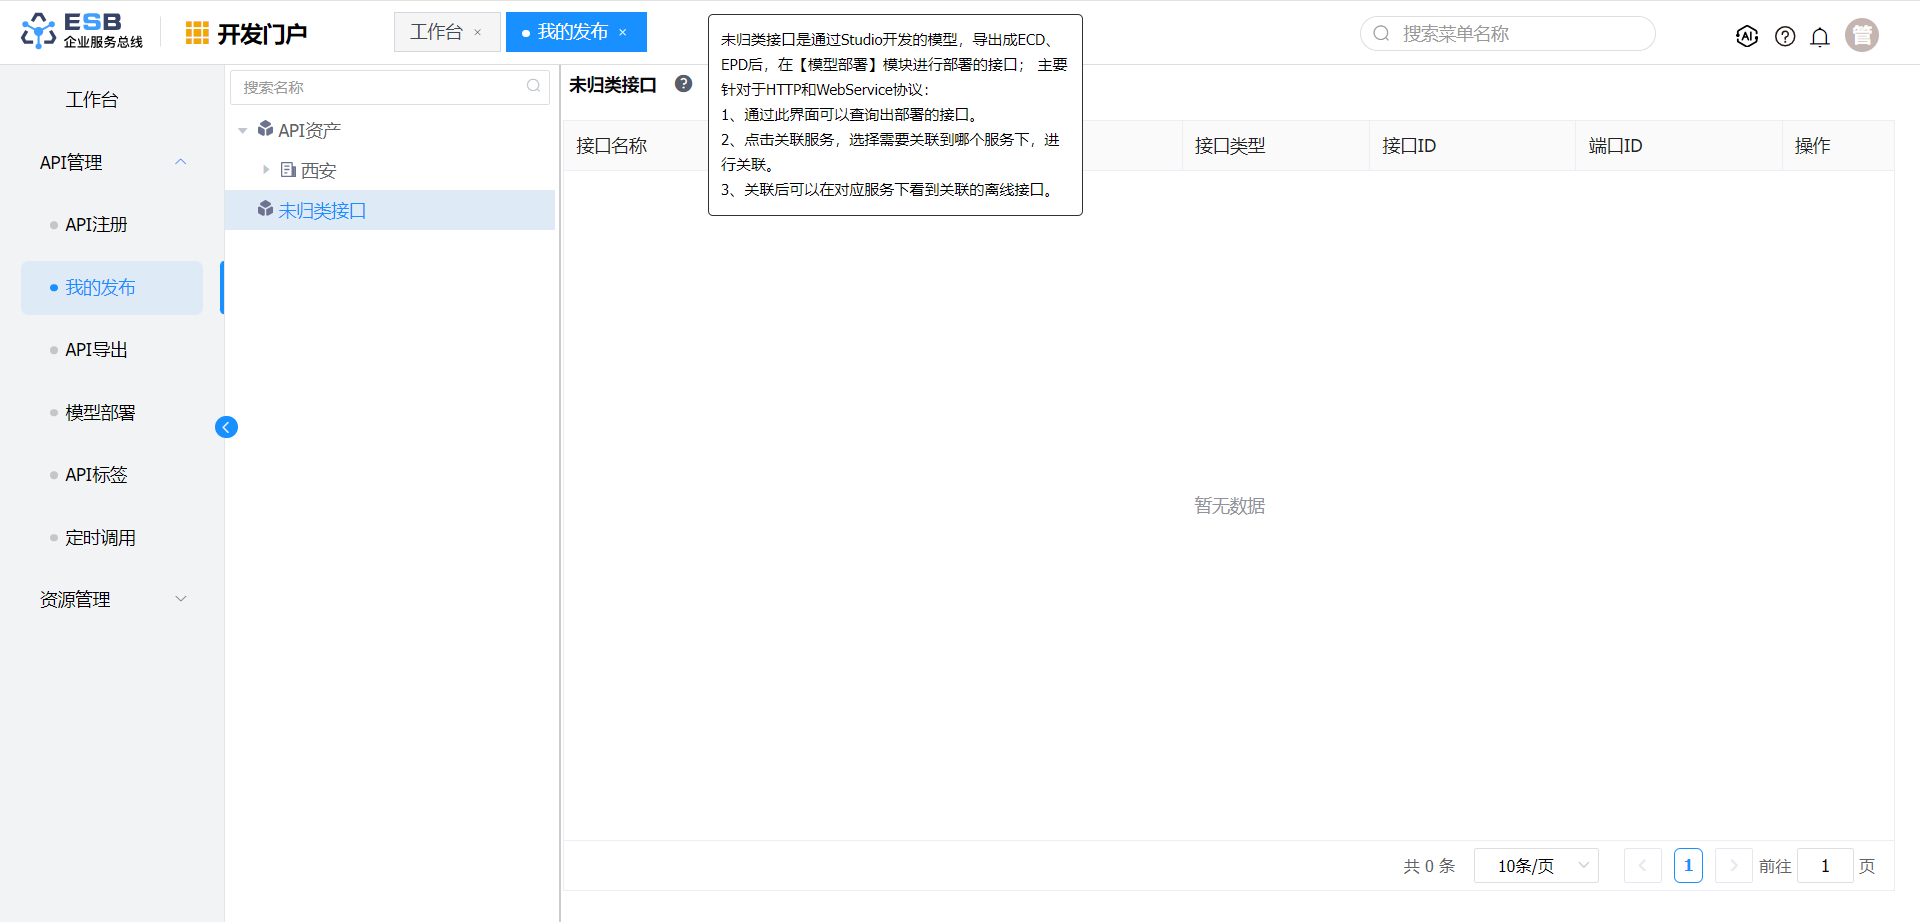Screen dimensions: 1920x922
Task: Collapse the API管理 menu group
Action: [x=181, y=162]
